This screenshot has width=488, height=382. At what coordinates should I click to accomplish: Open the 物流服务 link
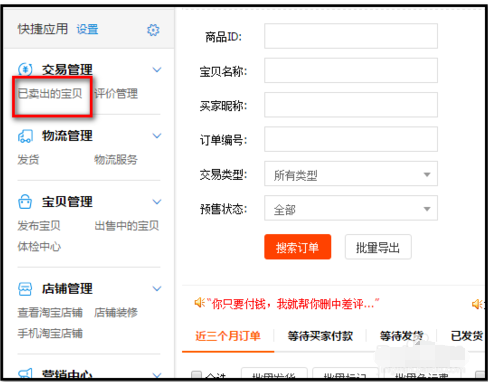click(x=116, y=160)
